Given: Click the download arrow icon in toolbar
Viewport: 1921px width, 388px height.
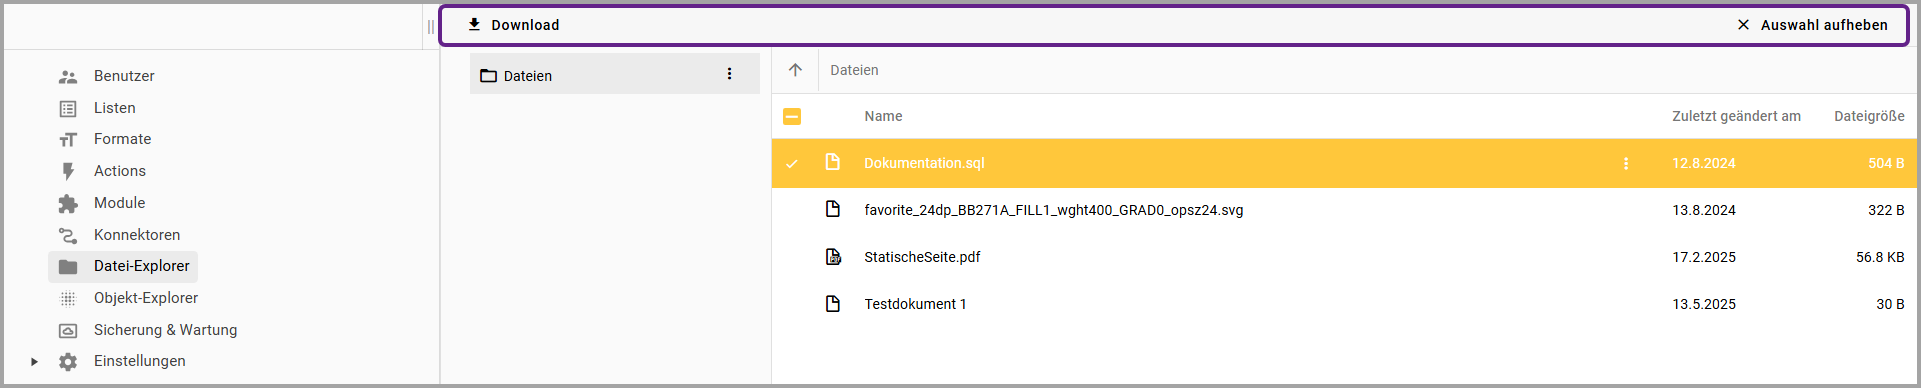Looking at the screenshot, I should (x=474, y=25).
